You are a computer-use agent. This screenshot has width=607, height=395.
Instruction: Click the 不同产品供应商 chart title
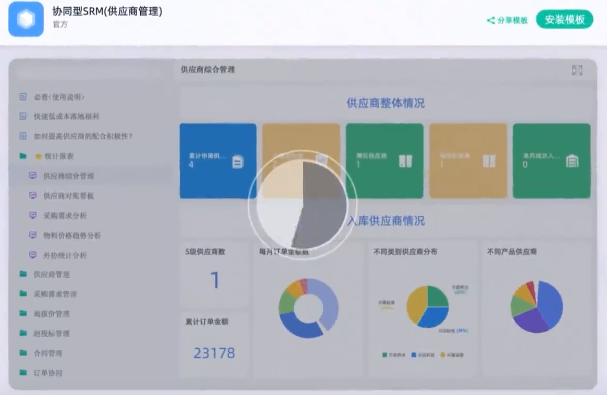click(x=512, y=252)
